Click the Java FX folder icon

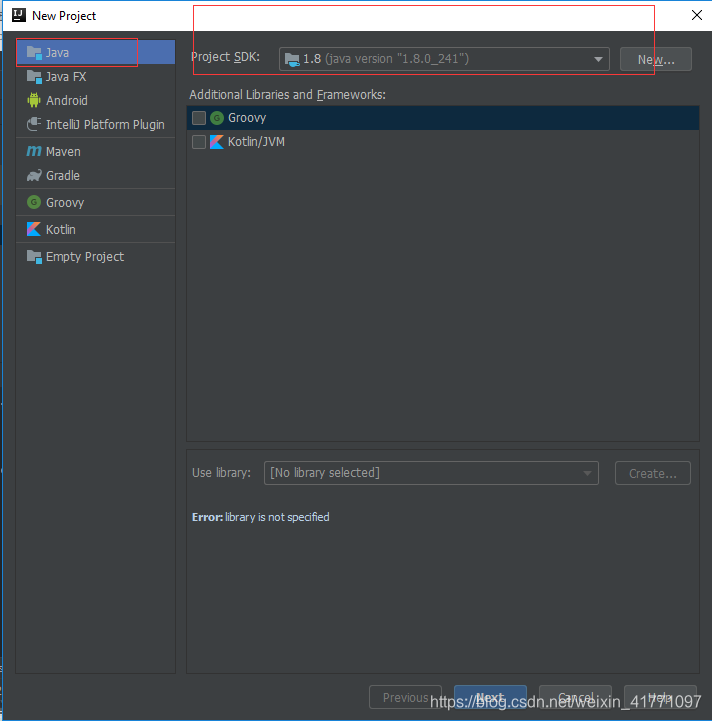pyautogui.click(x=34, y=76)
